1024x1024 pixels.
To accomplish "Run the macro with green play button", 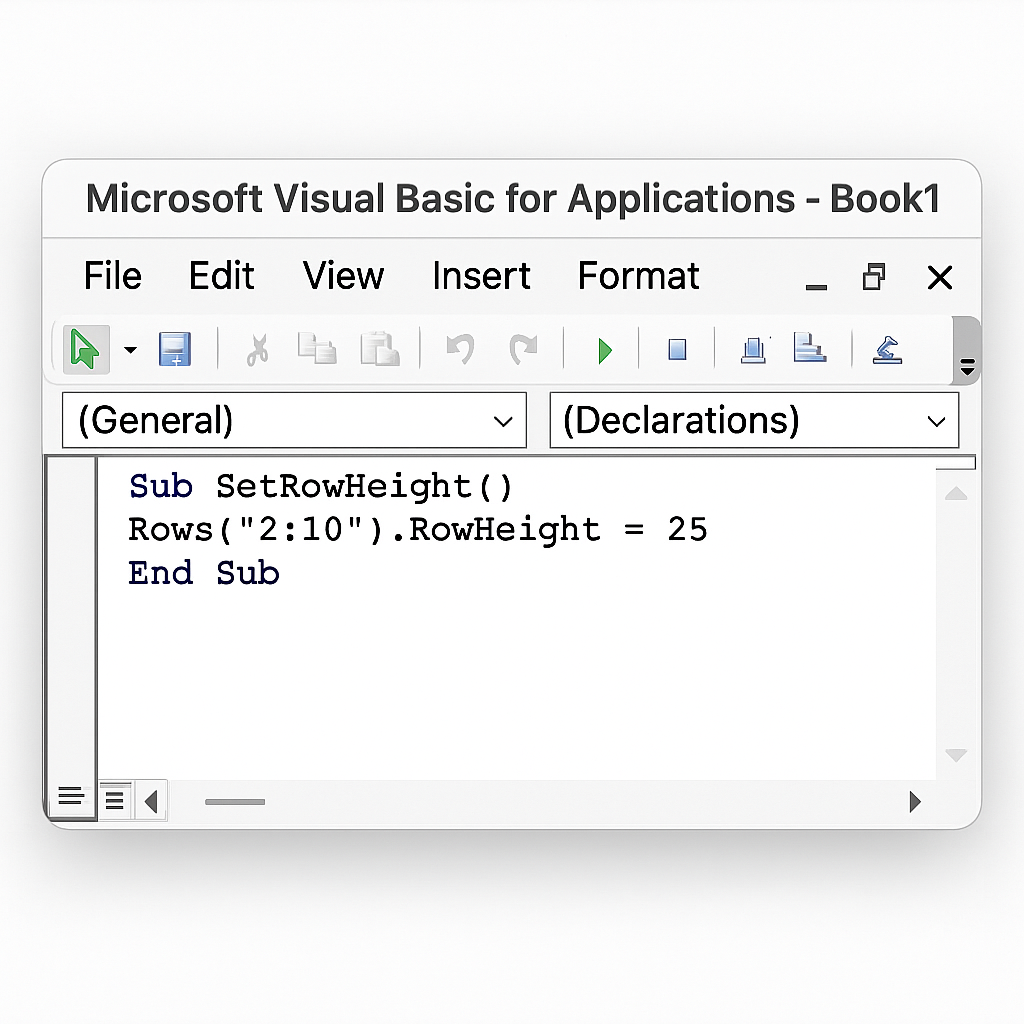I will point(604,351).
